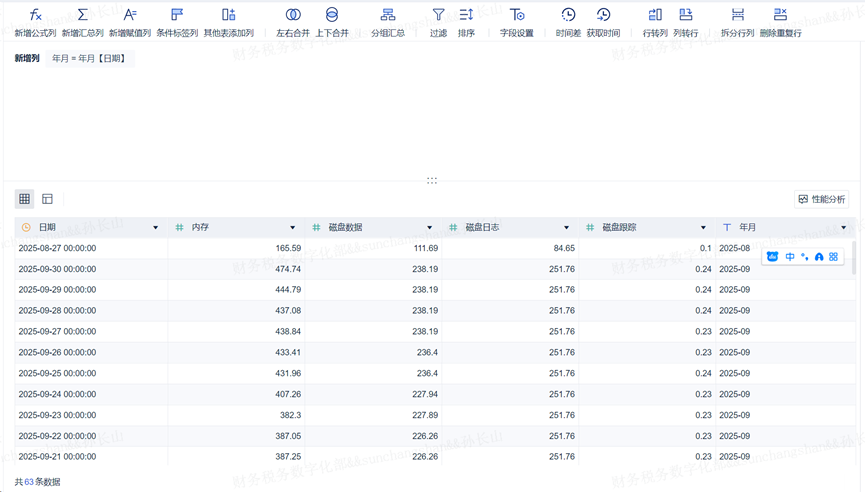865x492 pixels.
Task: Switch to the alternate layout view icon
Action: pyautogui.click(x=47, y=199)
